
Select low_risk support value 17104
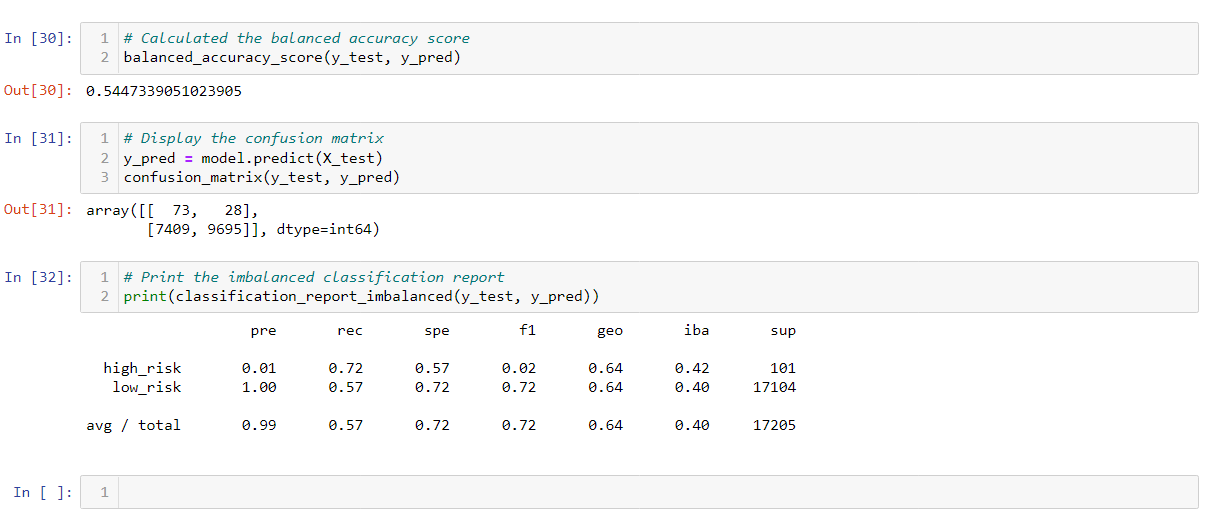click(775, 387)
